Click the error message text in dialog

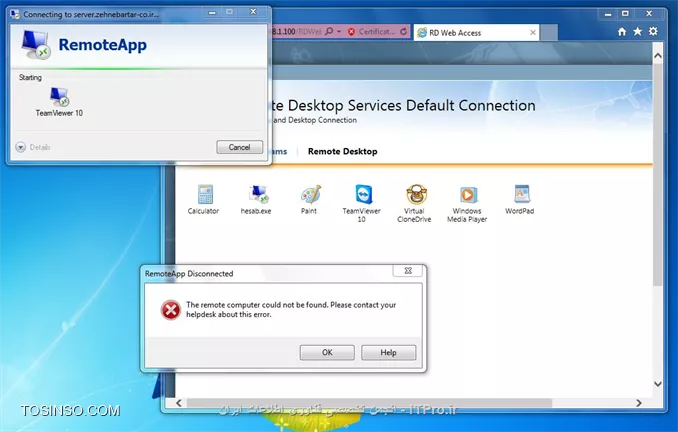[291, 310]
